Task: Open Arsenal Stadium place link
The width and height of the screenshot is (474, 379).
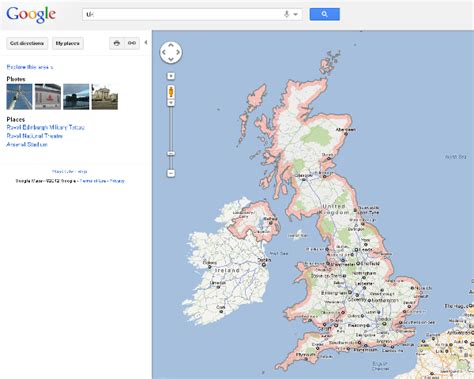Action: tap(27, 144)
